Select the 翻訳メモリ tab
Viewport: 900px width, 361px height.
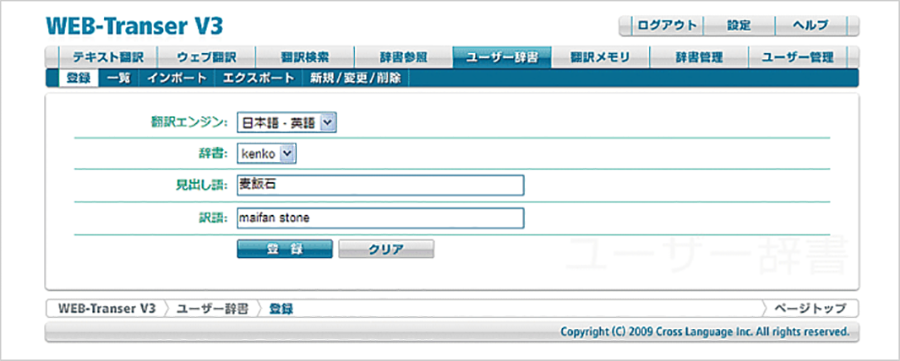[600, 57]
